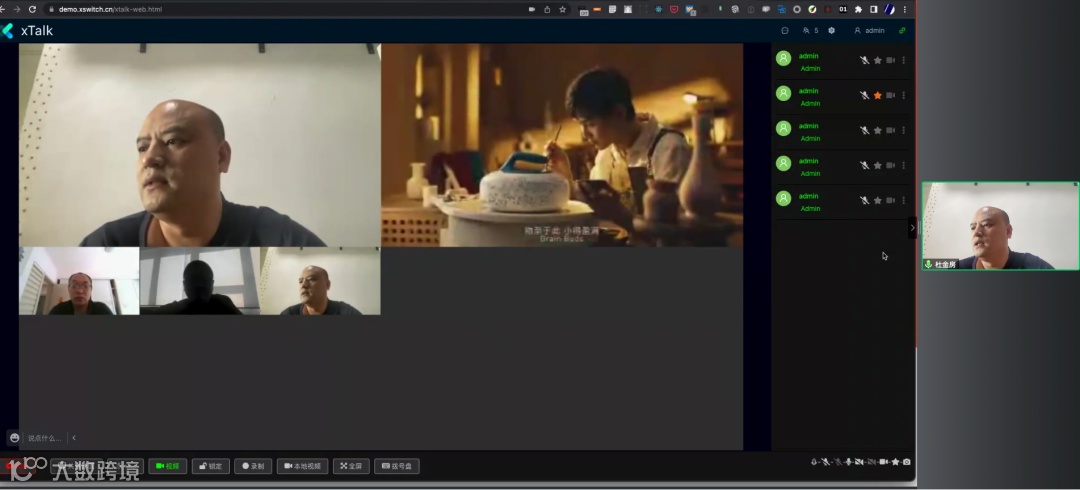The height and width of the screenshot is (490, 1080).
Task: Open the settings gear in xTalk header
Action: [x=831, y=30]
